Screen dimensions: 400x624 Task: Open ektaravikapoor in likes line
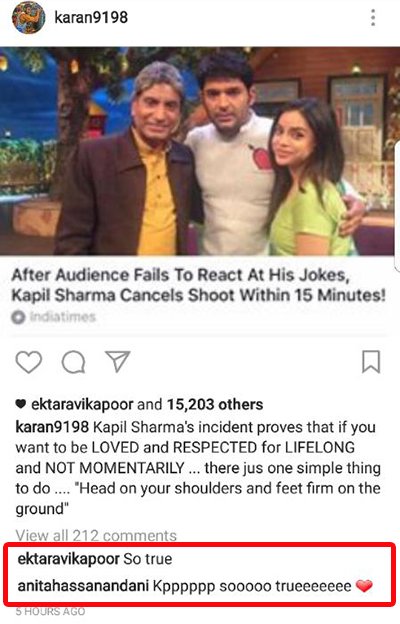pyautogui.click(x=82, y=405)
